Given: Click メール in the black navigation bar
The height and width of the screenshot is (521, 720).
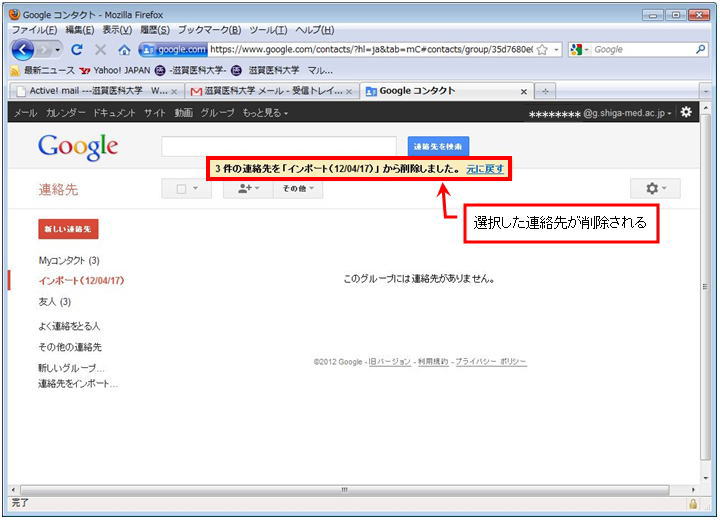Looking at the screenshot, I should 25,112.
